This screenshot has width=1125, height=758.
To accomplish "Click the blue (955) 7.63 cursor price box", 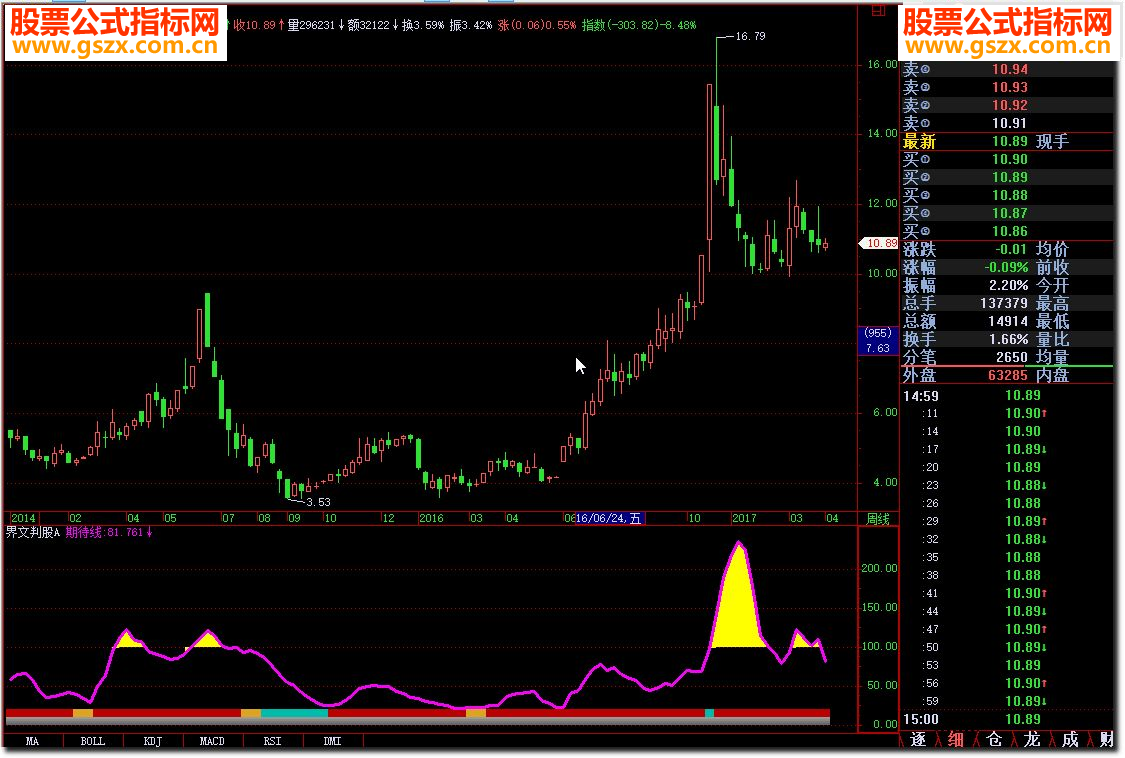I will (x=877, y=340).
